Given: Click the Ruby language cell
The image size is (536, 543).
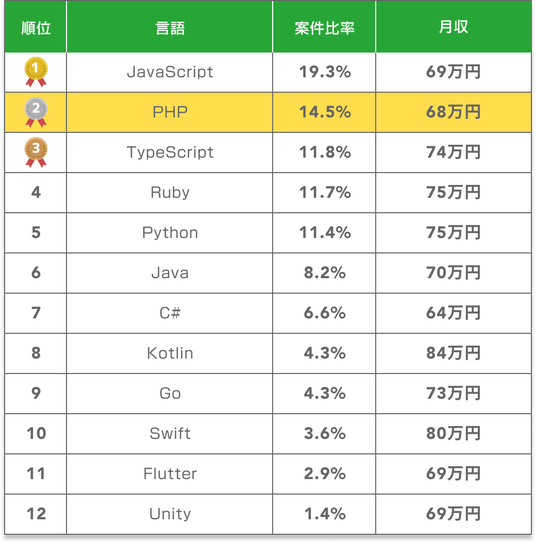Looking at the screenshot, I should tap(170, 193).
